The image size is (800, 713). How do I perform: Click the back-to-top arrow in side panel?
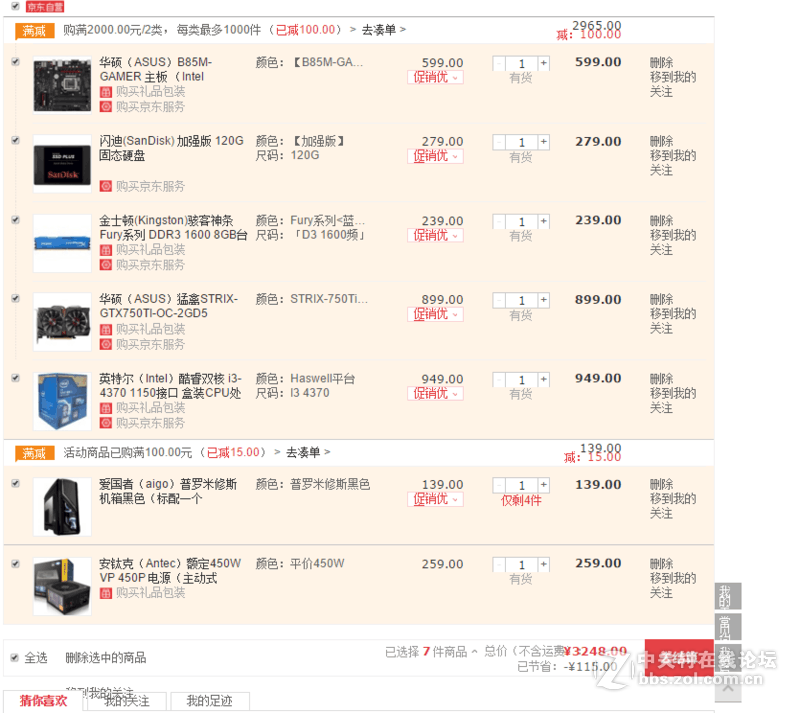tap(728, 687)
